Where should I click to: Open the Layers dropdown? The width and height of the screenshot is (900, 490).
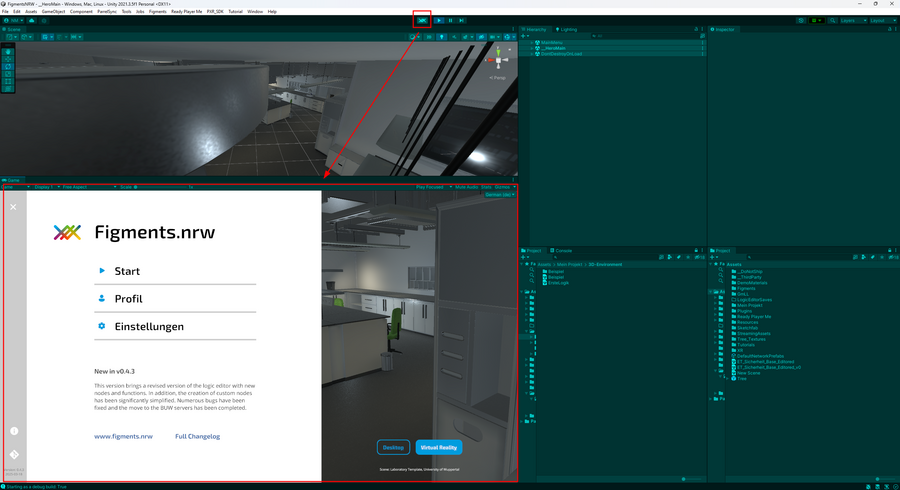point(853,21)
